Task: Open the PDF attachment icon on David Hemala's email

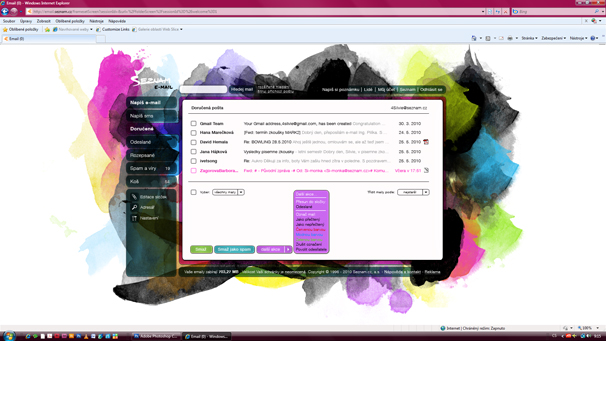Action: click(426, 142)
